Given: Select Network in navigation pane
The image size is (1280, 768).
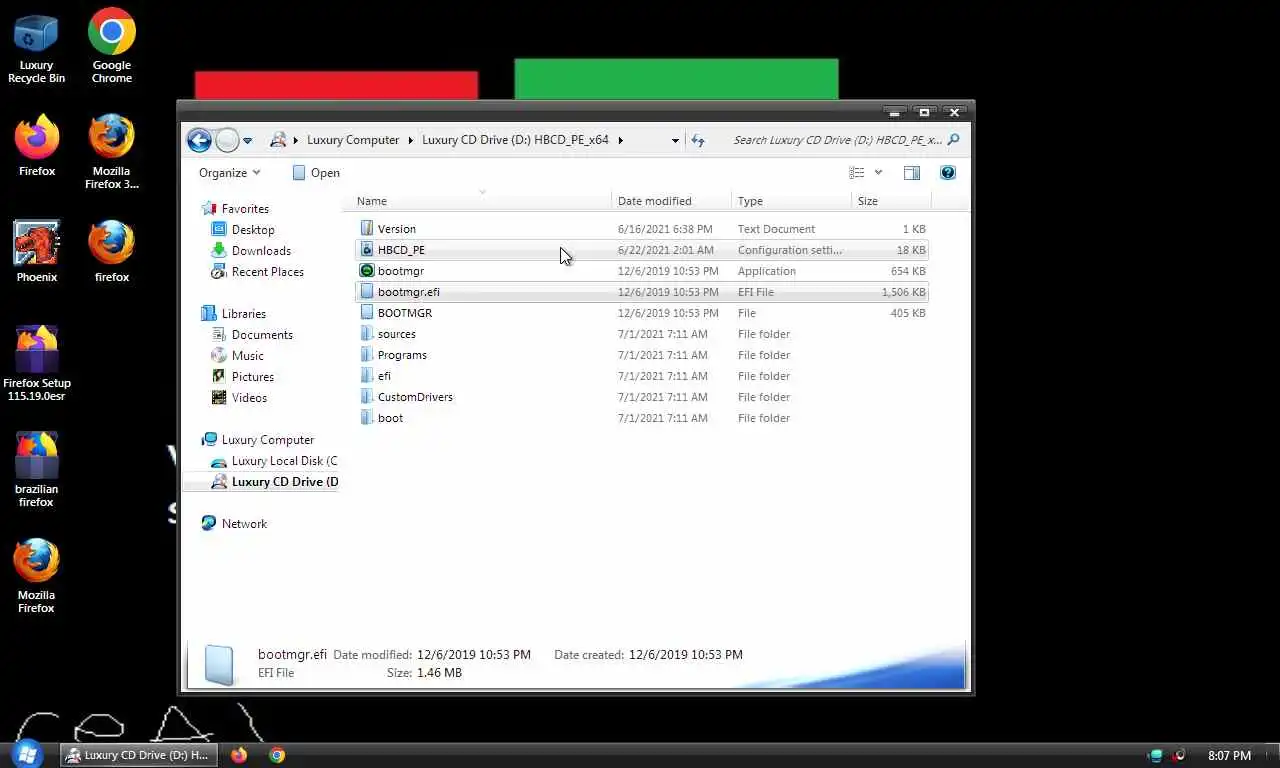Looking at the screenshot, I should (244, 524).
